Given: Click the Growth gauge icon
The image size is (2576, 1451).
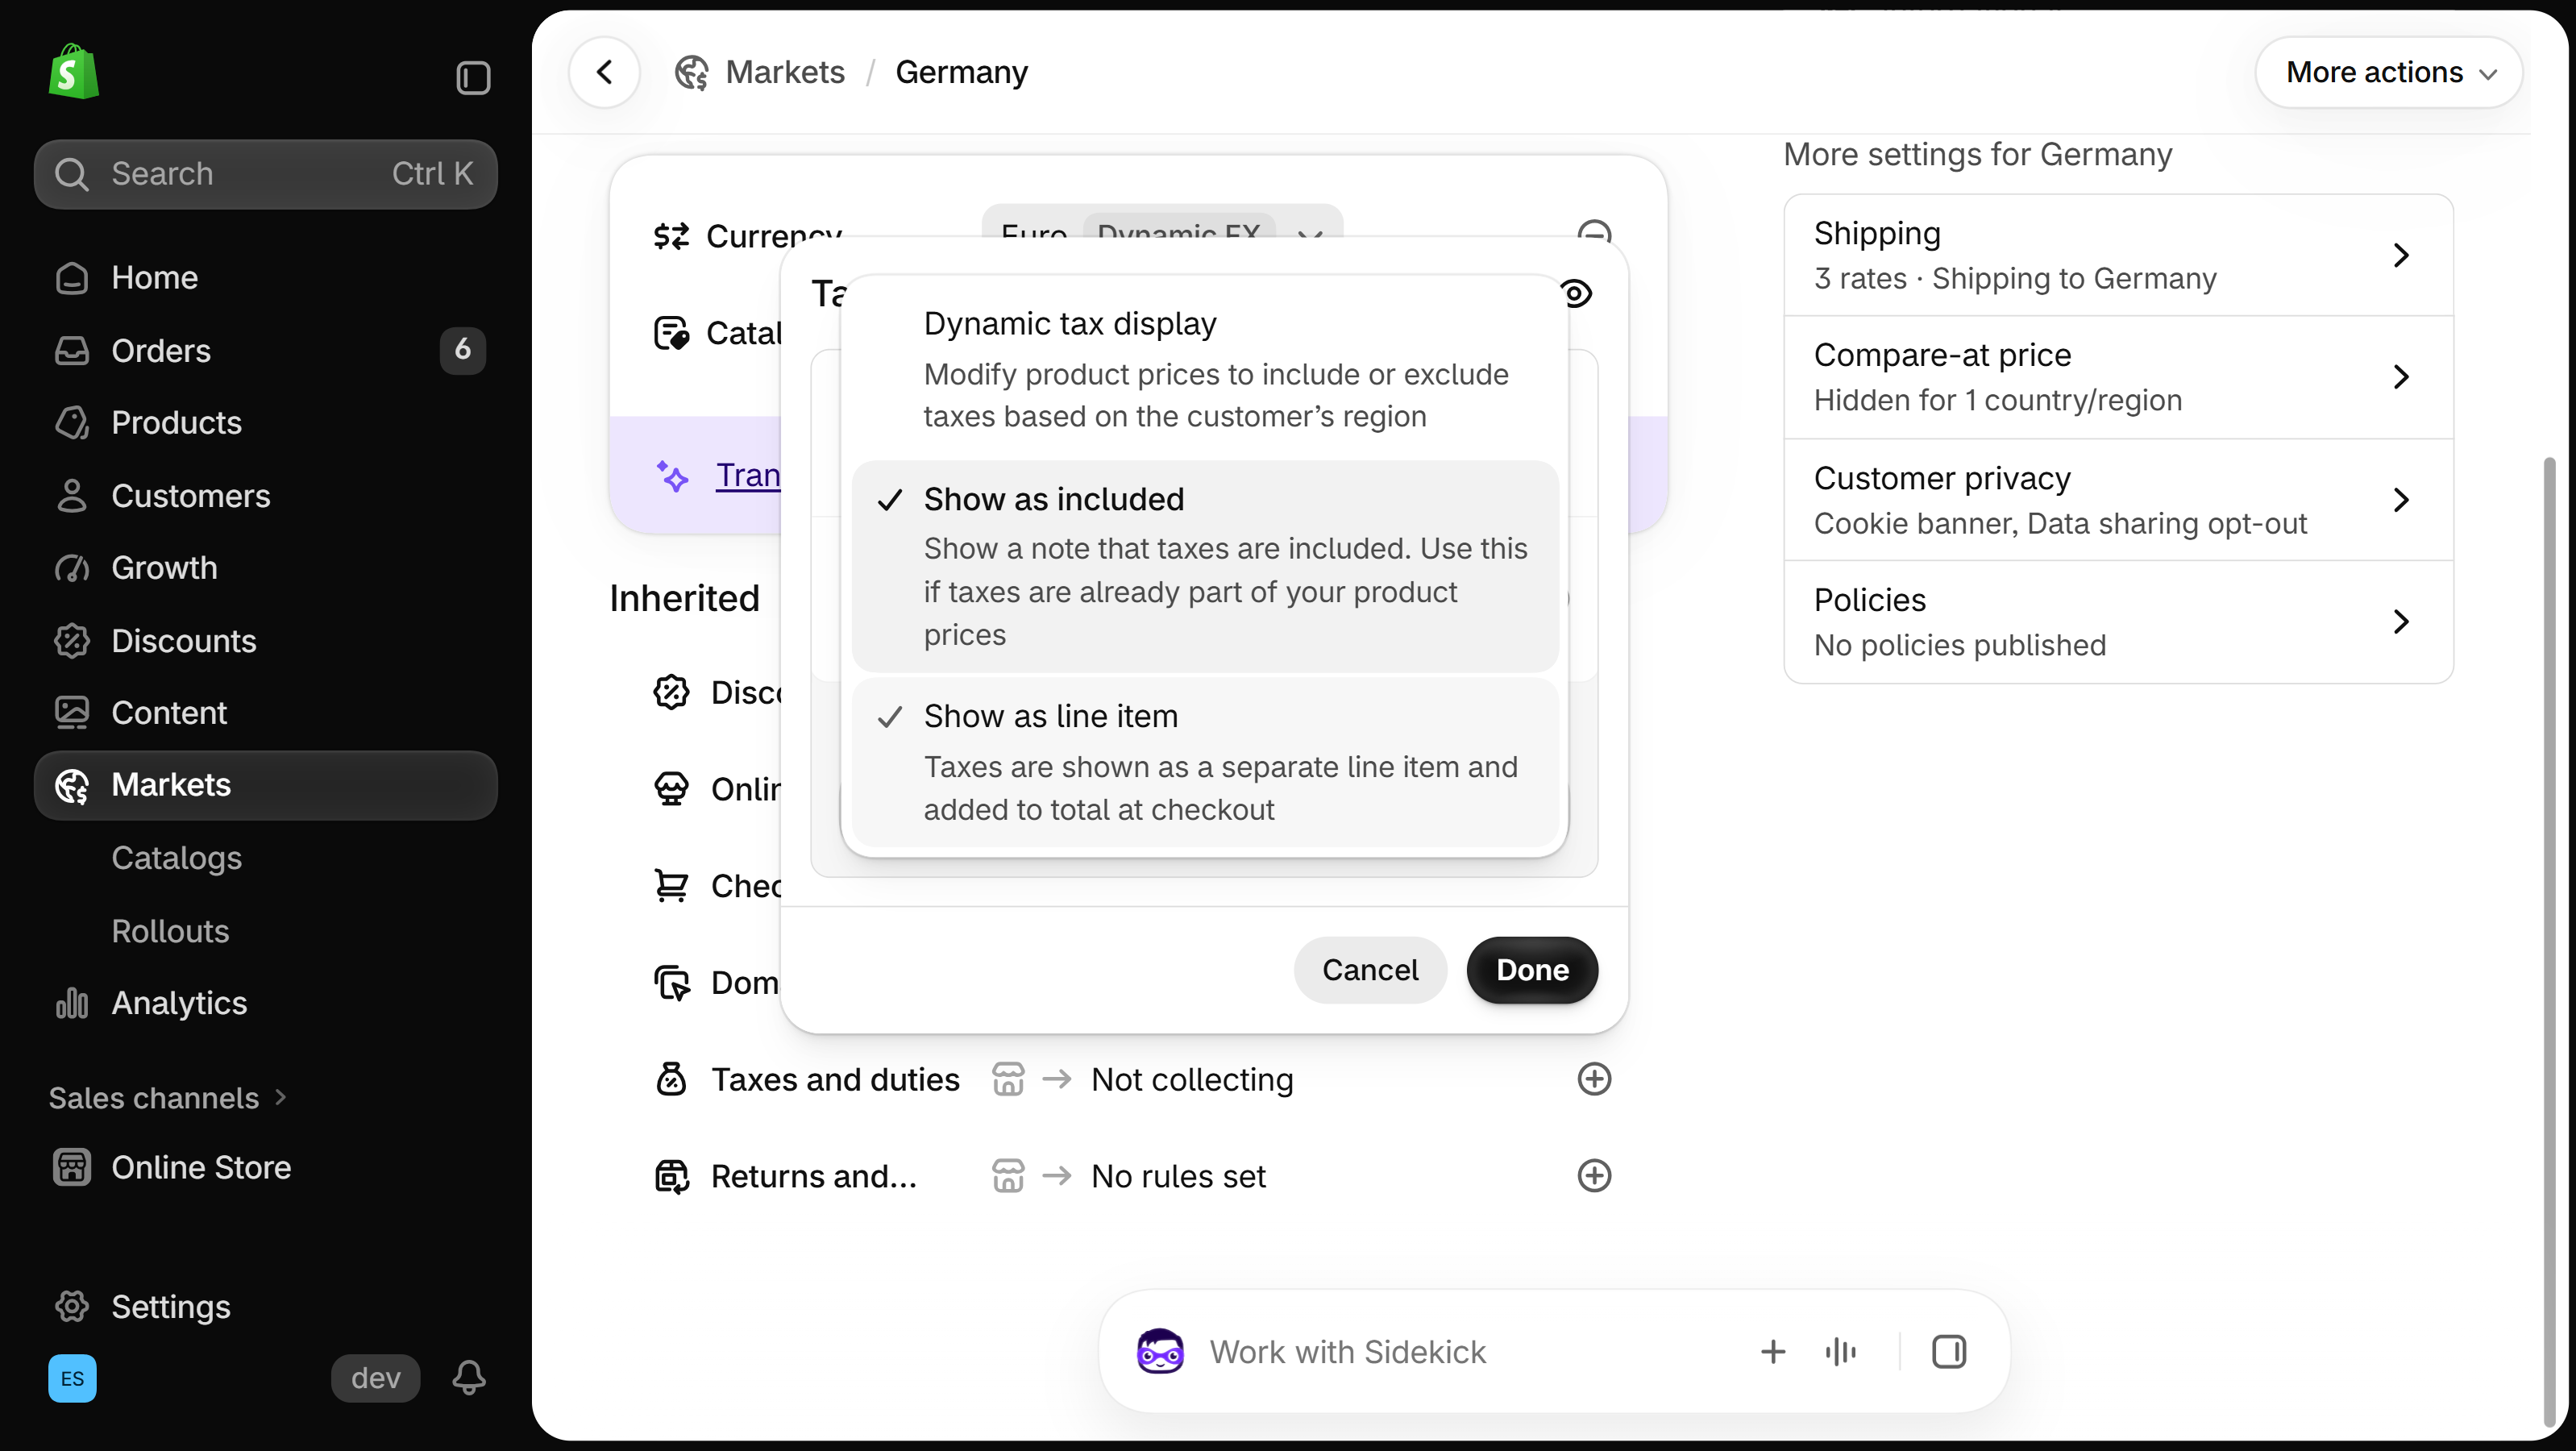Looking at the screenshot, I should [72, 568].
